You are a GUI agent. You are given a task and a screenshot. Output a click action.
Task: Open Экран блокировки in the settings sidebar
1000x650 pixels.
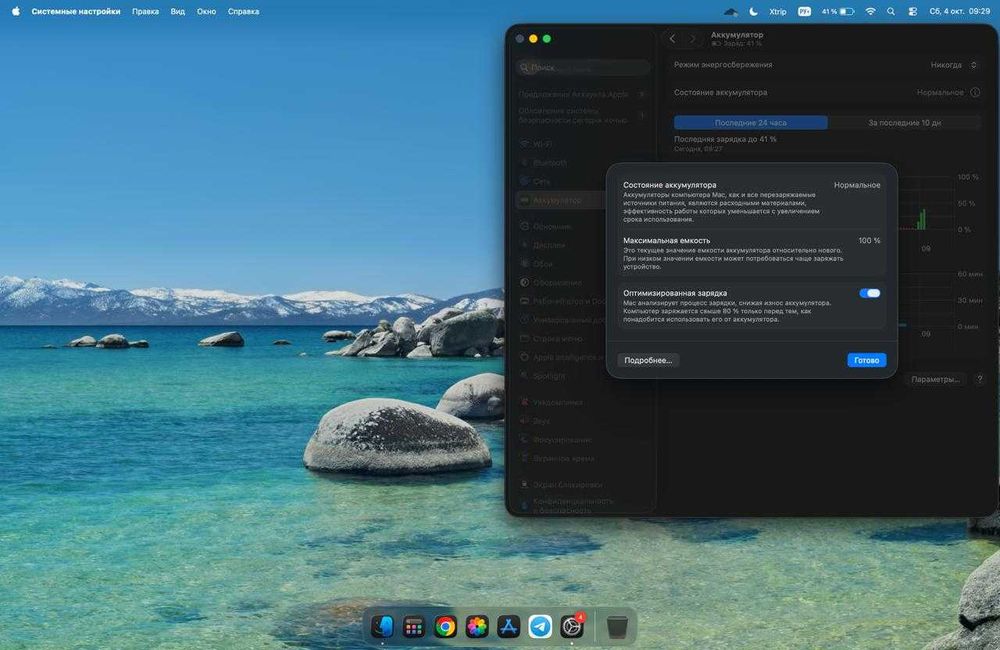[580, 485]
